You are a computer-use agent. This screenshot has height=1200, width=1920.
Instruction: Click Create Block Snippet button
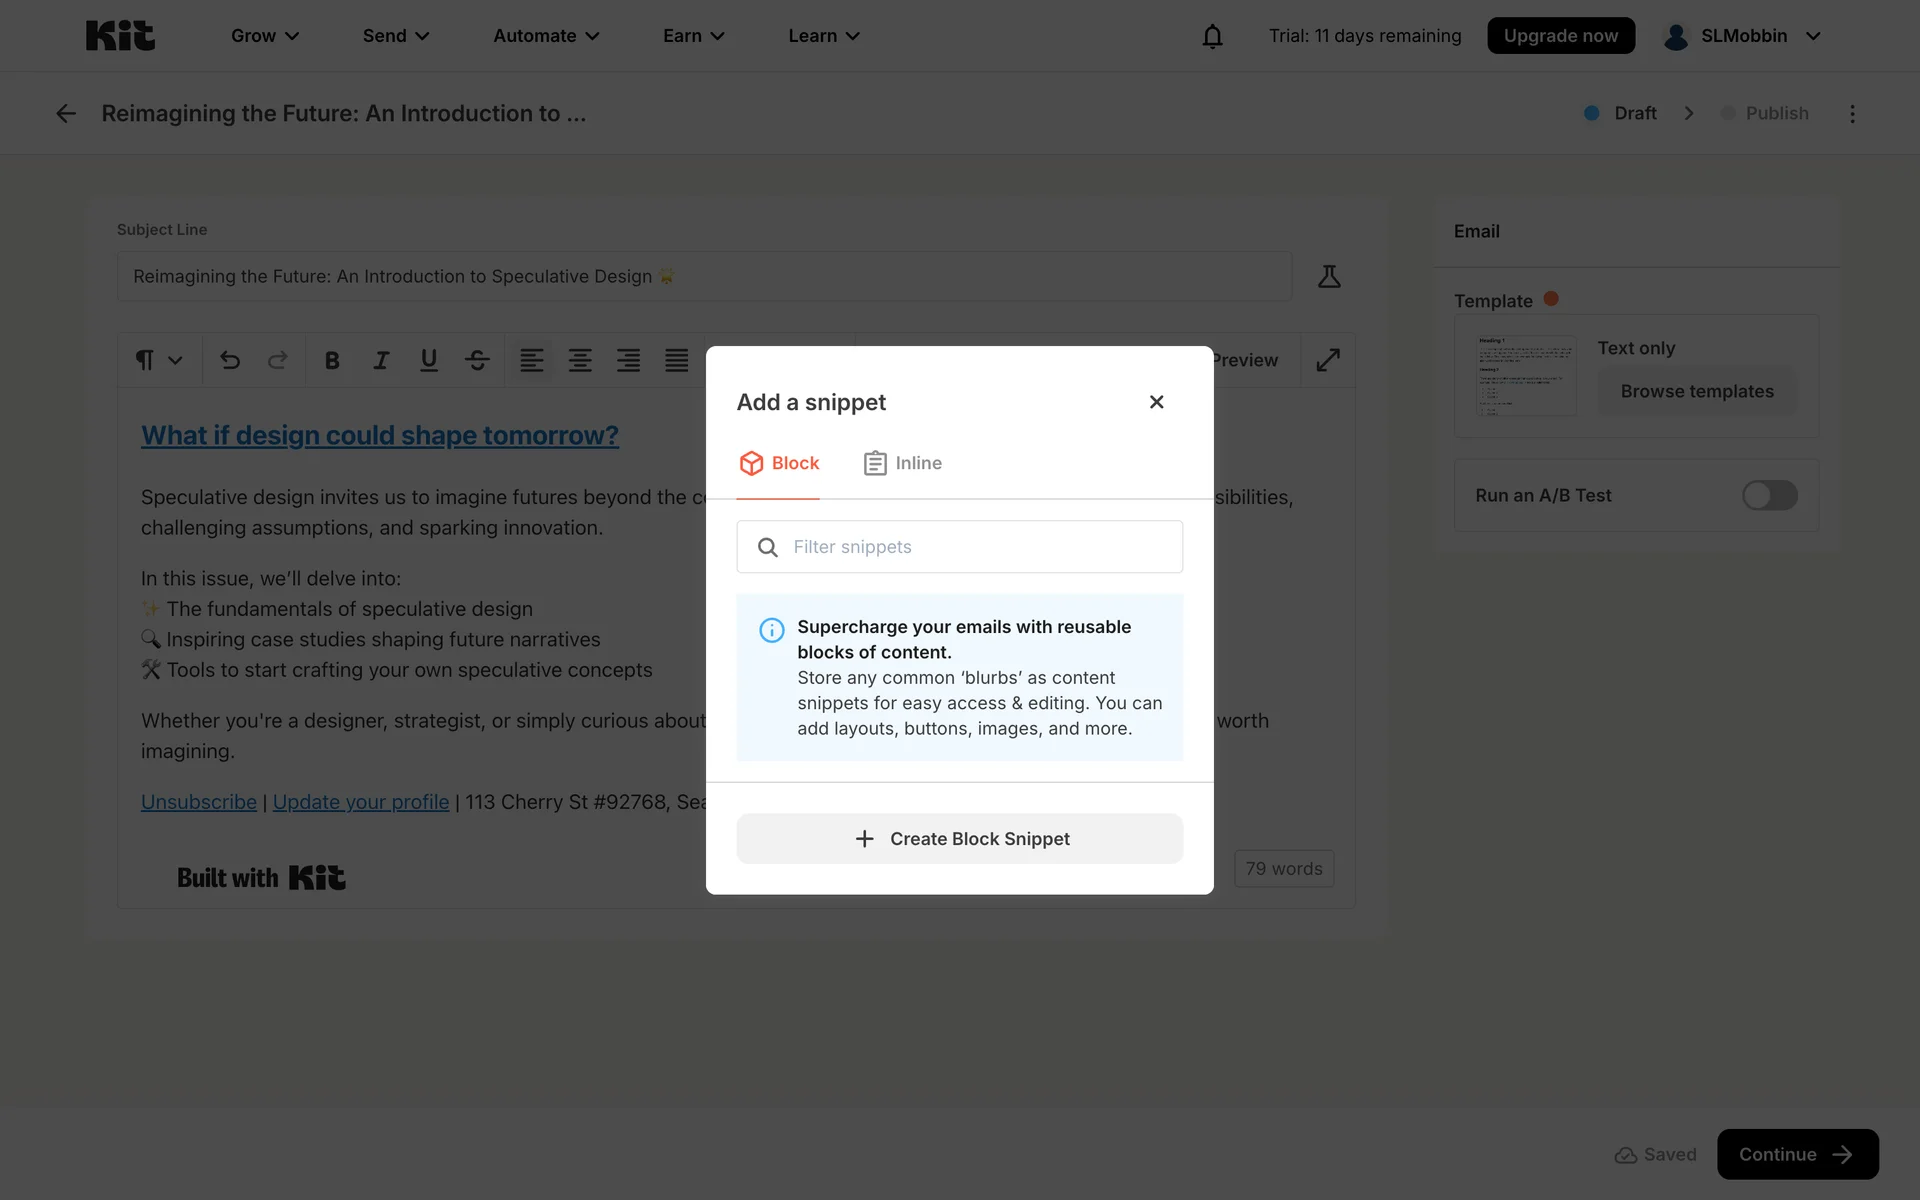(960, 839)
